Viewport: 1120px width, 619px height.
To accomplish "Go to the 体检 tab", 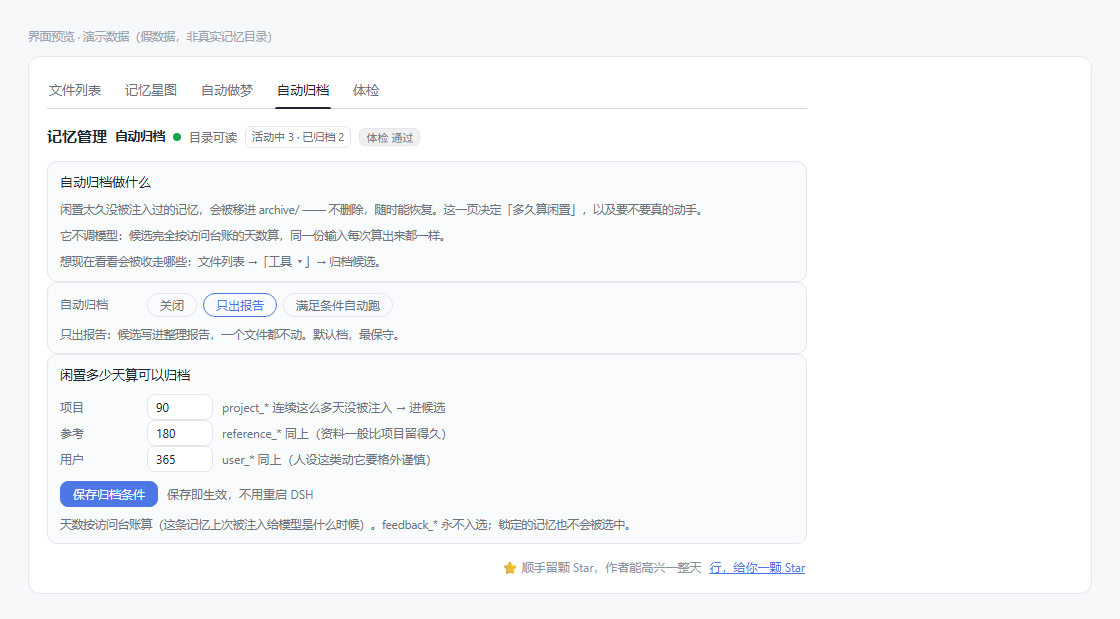I will pyautogui.click(x=366, y=91).
